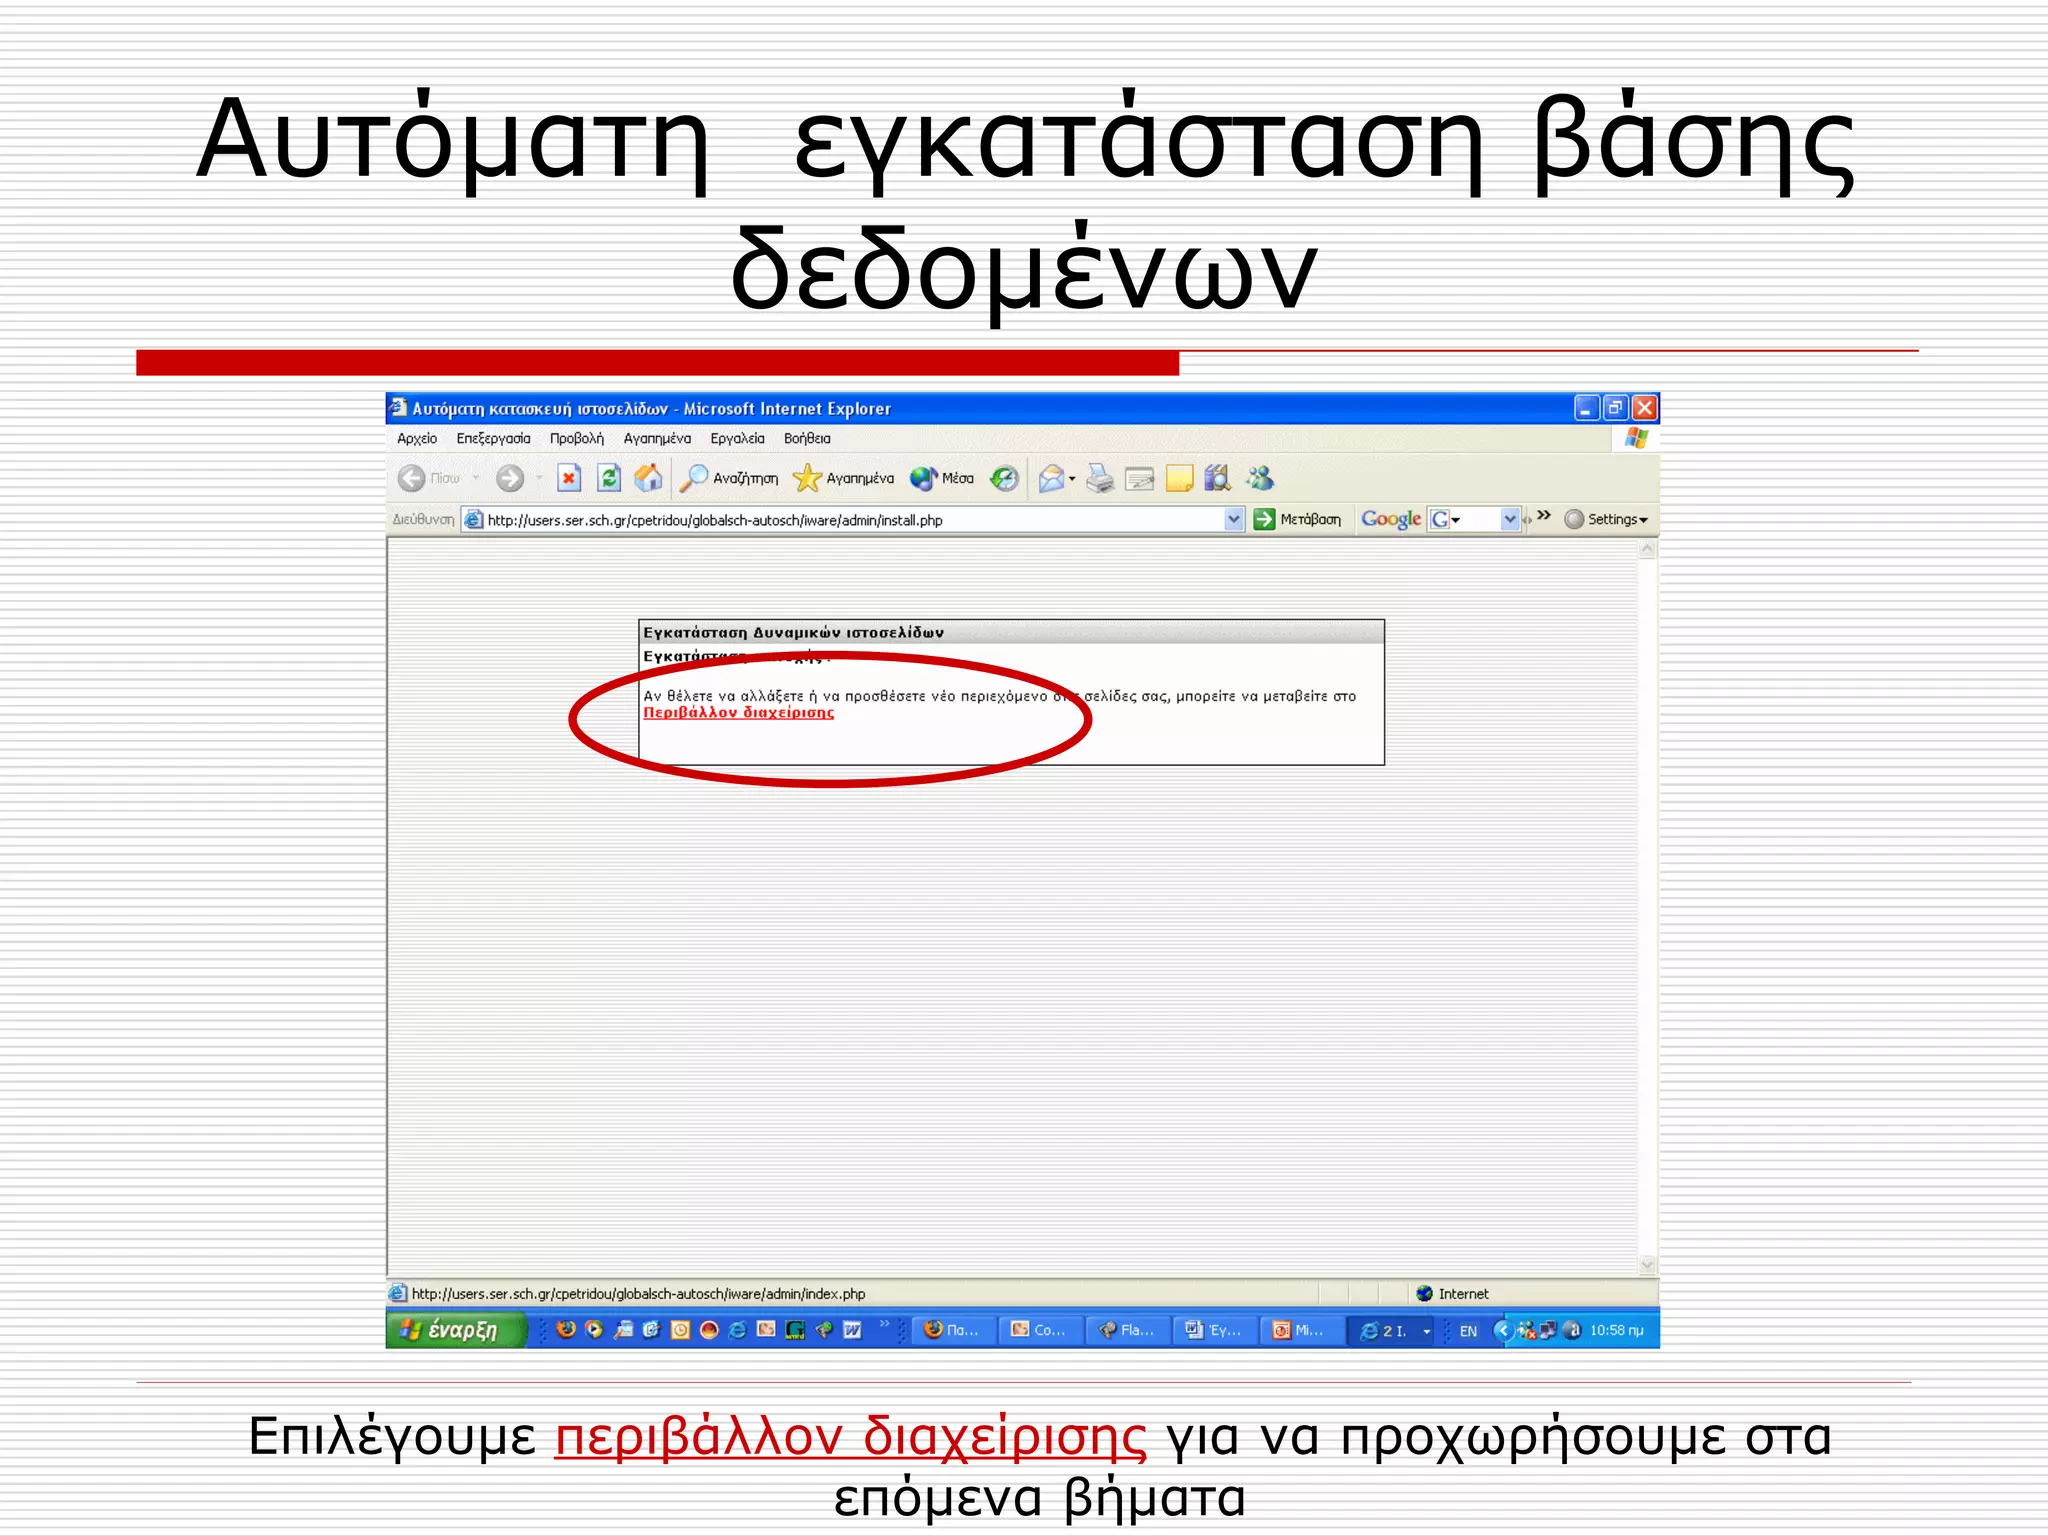
Task: Click the Μετάβαση go button
Action: [x=1298, y=519]
